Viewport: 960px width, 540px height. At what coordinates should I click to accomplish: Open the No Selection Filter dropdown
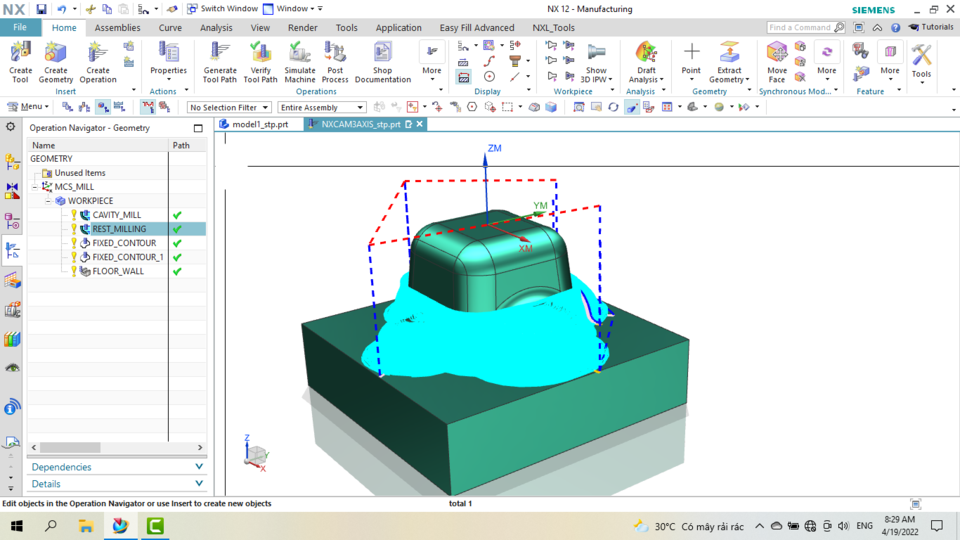[x=228, y=107]
